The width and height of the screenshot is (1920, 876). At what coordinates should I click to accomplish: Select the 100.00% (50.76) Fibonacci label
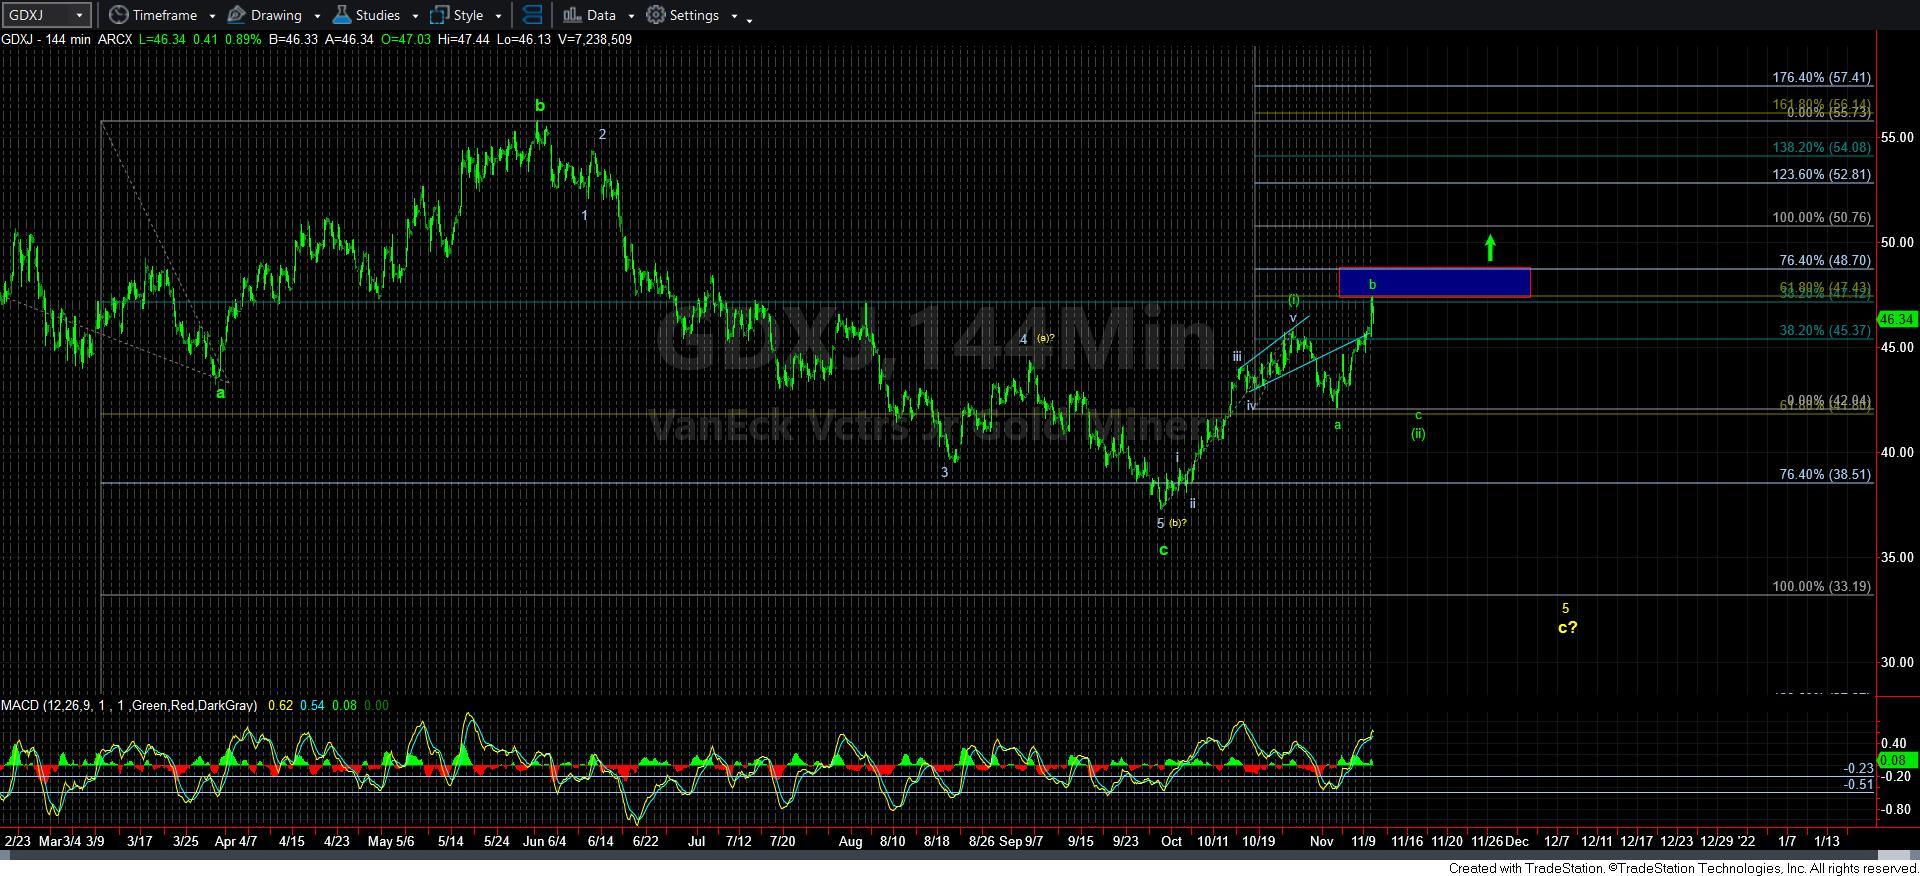click(1821, 217)
